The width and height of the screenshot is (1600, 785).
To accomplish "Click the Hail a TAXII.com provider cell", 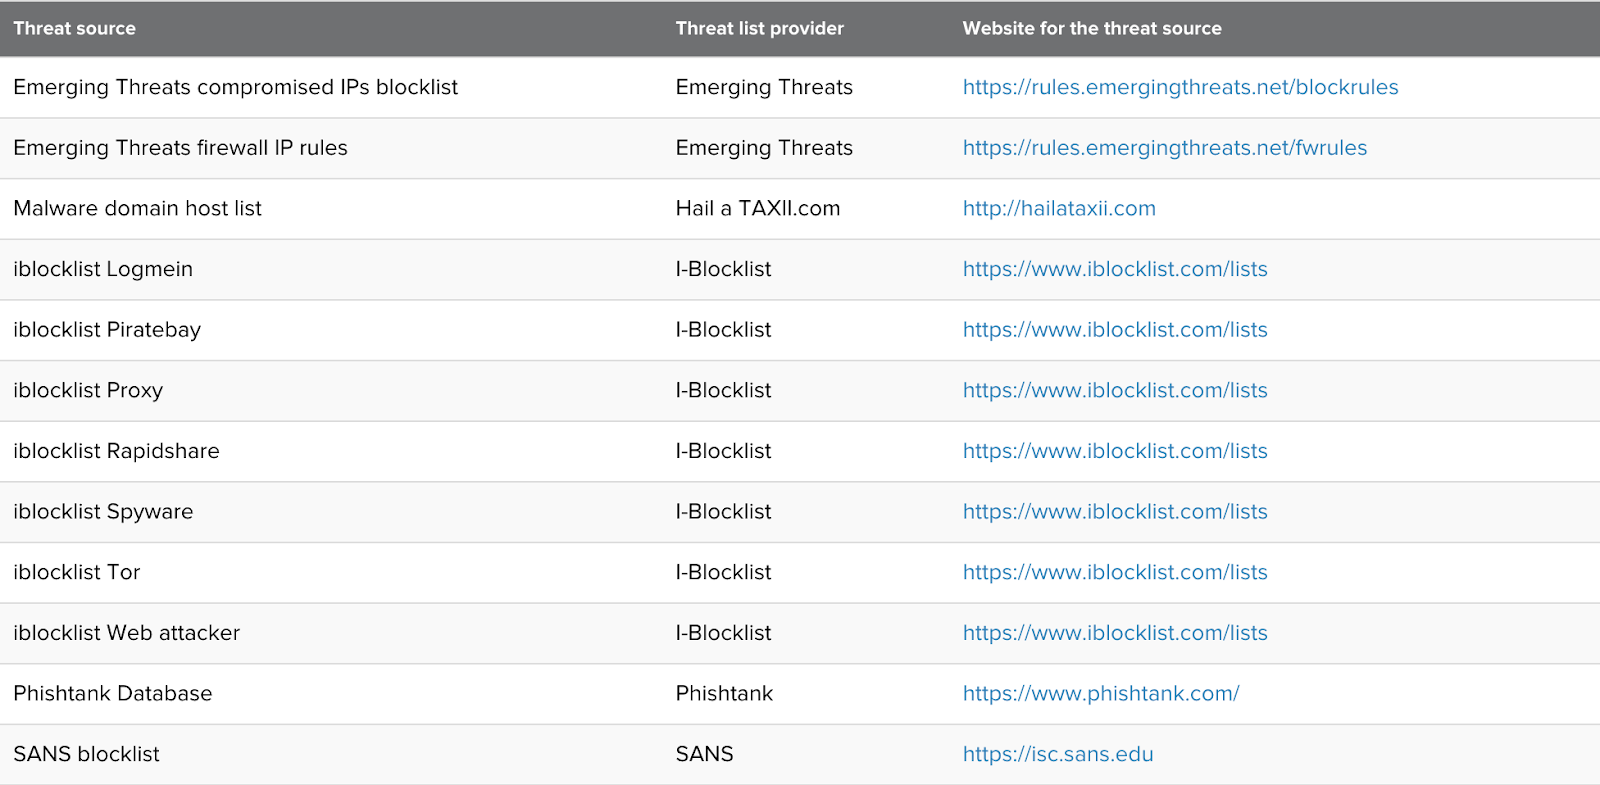I will point(757,208).
